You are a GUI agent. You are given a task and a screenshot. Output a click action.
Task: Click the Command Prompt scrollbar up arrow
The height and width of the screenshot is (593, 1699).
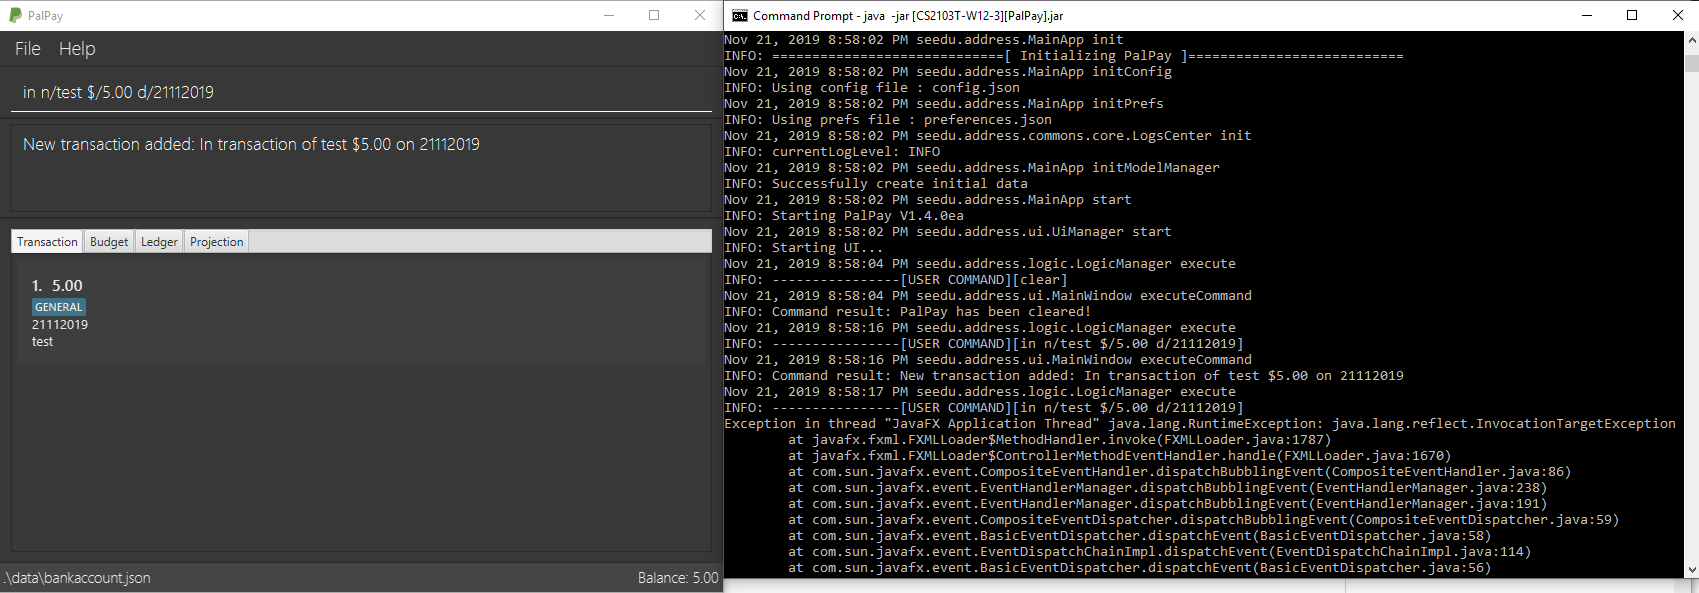[1691, 41]
